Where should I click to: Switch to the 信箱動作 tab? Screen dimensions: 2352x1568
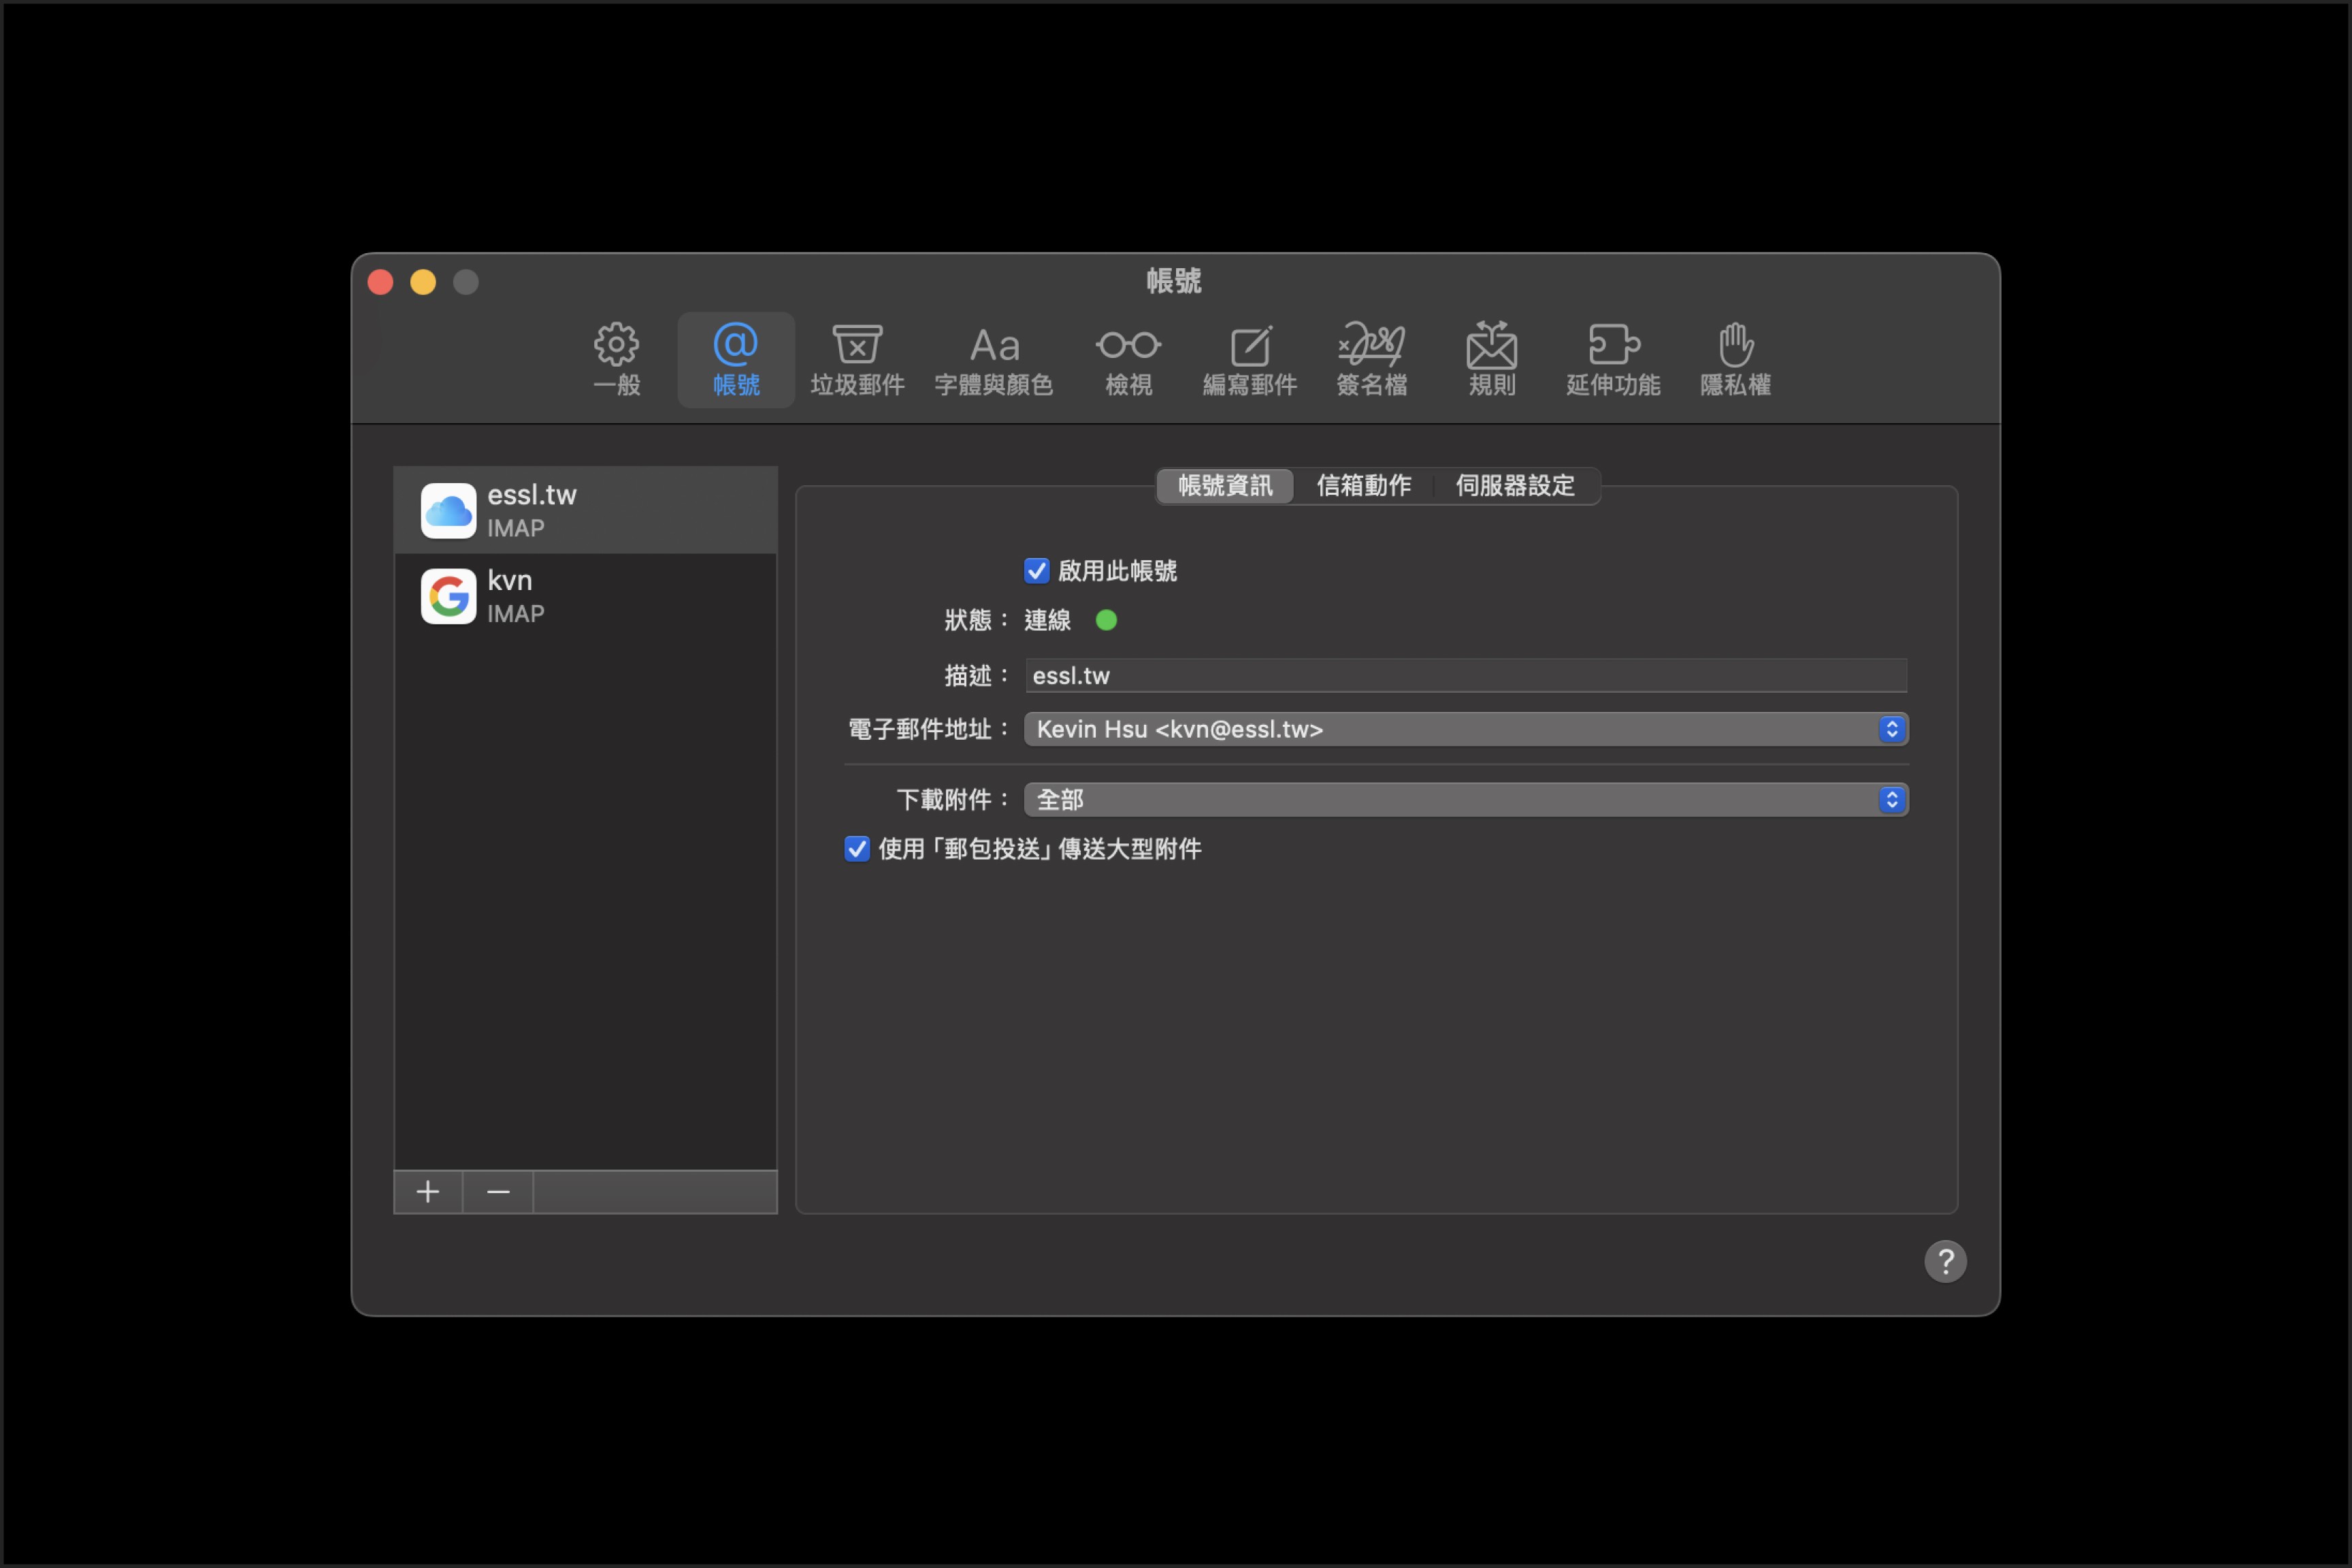[x=1363, y=486]
